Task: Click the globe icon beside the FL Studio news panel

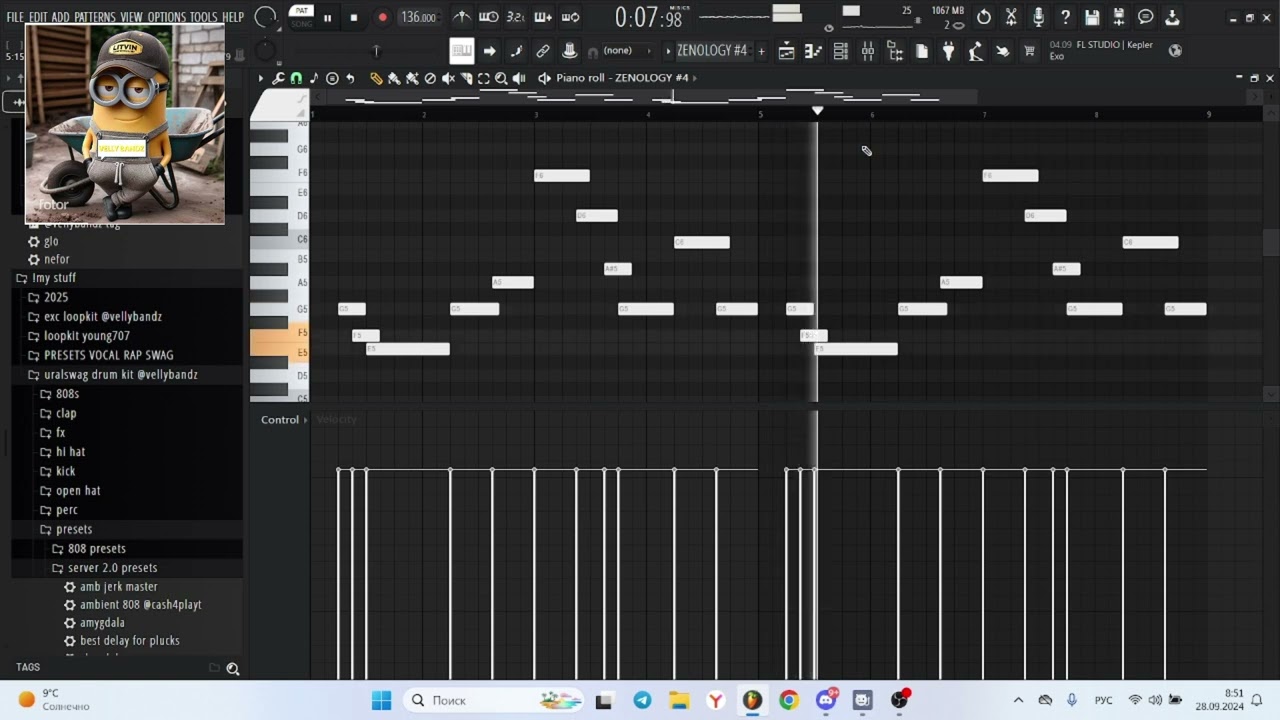Action: click(1175, 50)
